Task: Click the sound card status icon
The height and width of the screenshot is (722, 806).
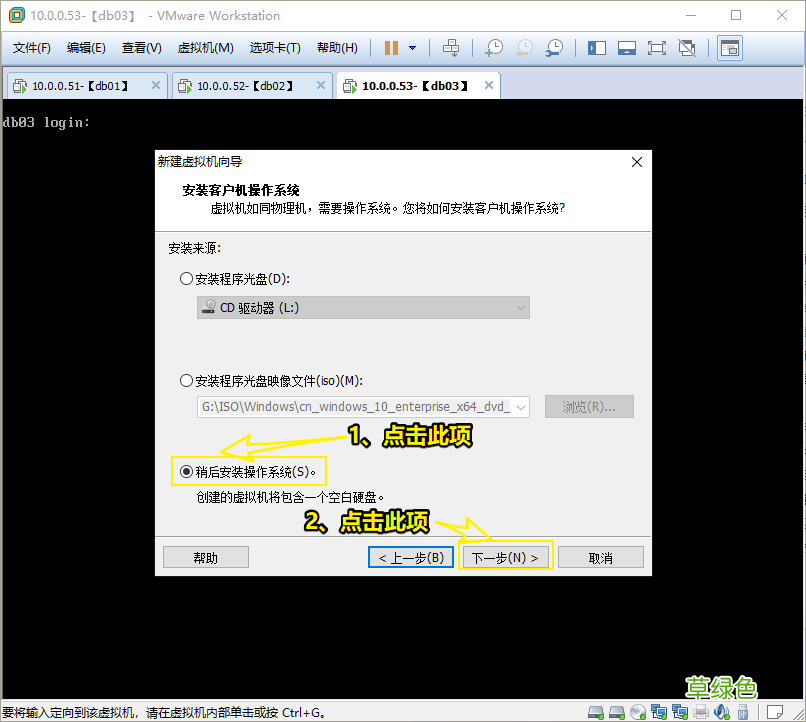Action: (722, 712)
